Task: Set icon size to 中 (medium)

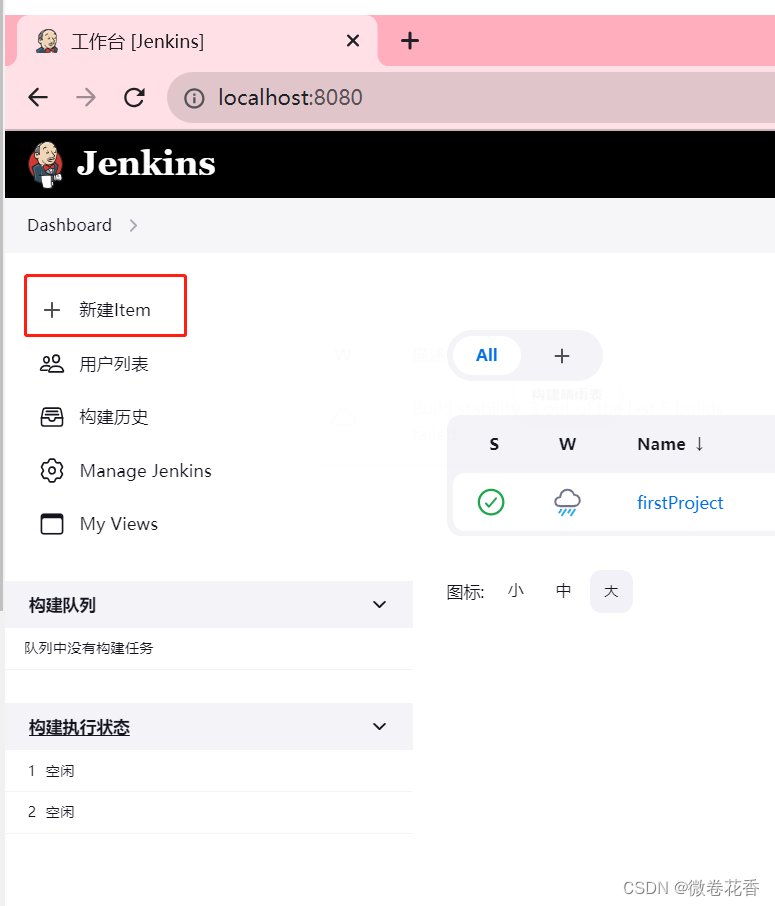Action: 563,591
